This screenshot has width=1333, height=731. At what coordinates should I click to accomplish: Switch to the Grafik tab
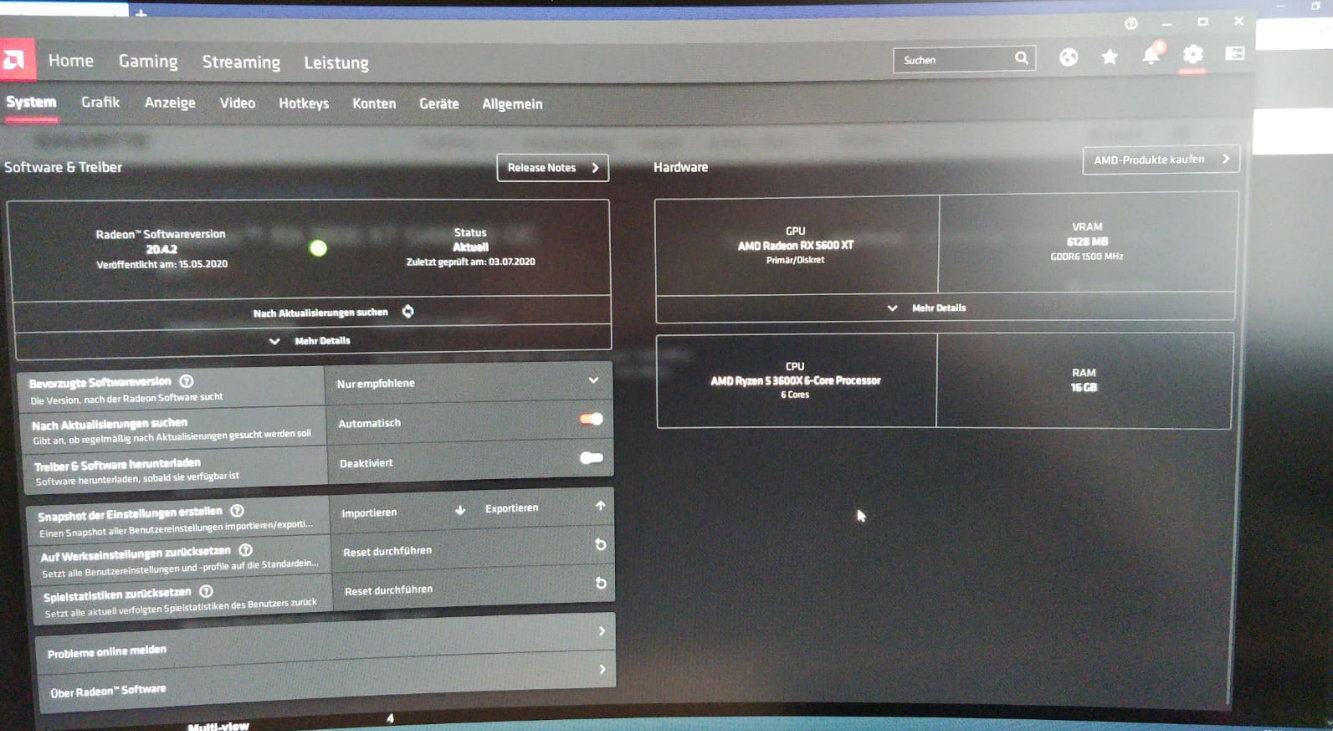pyautogui.click(x=101, y=102)
